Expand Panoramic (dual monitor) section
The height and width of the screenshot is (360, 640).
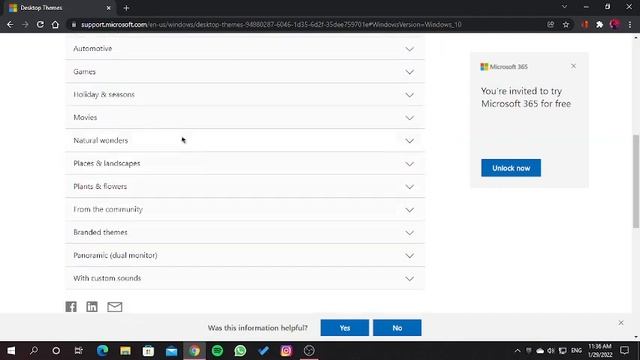[245, 255]
